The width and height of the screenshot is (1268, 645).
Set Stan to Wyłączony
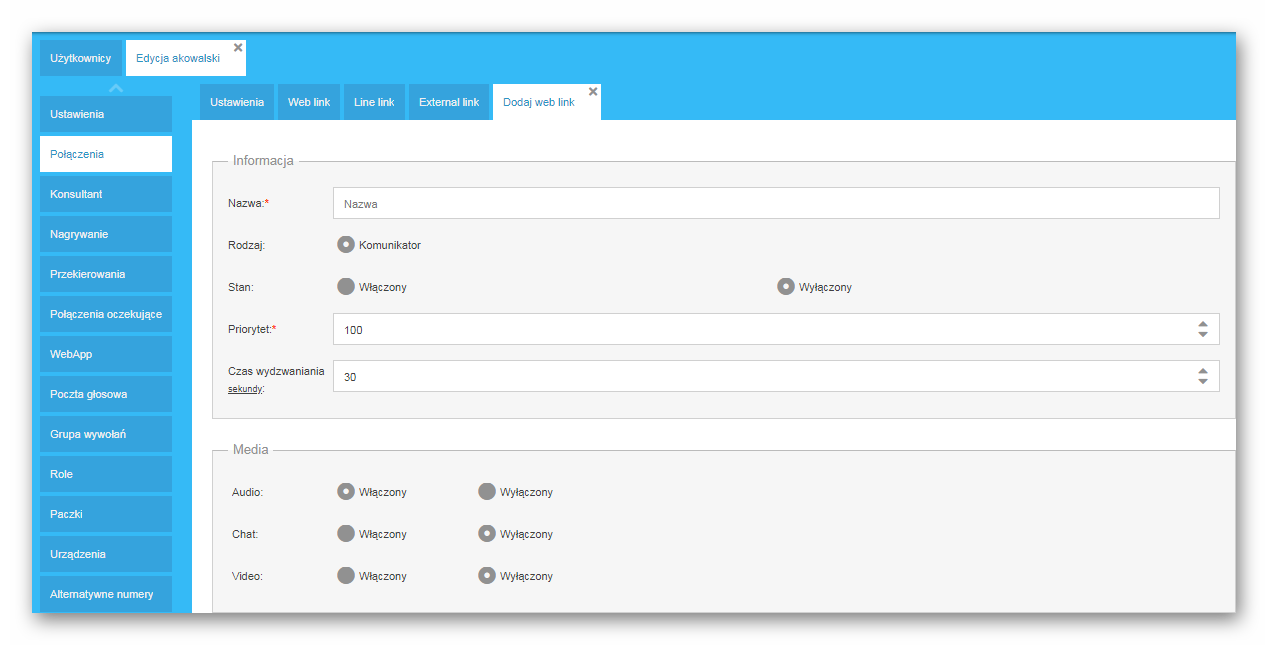tap(786, 287)
